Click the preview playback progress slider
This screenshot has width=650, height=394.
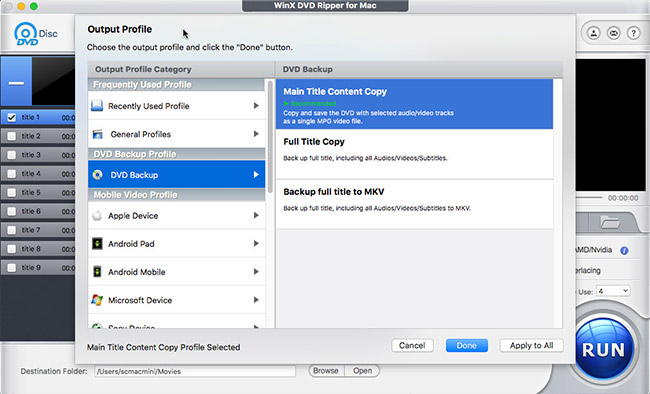tap(589, 198)
